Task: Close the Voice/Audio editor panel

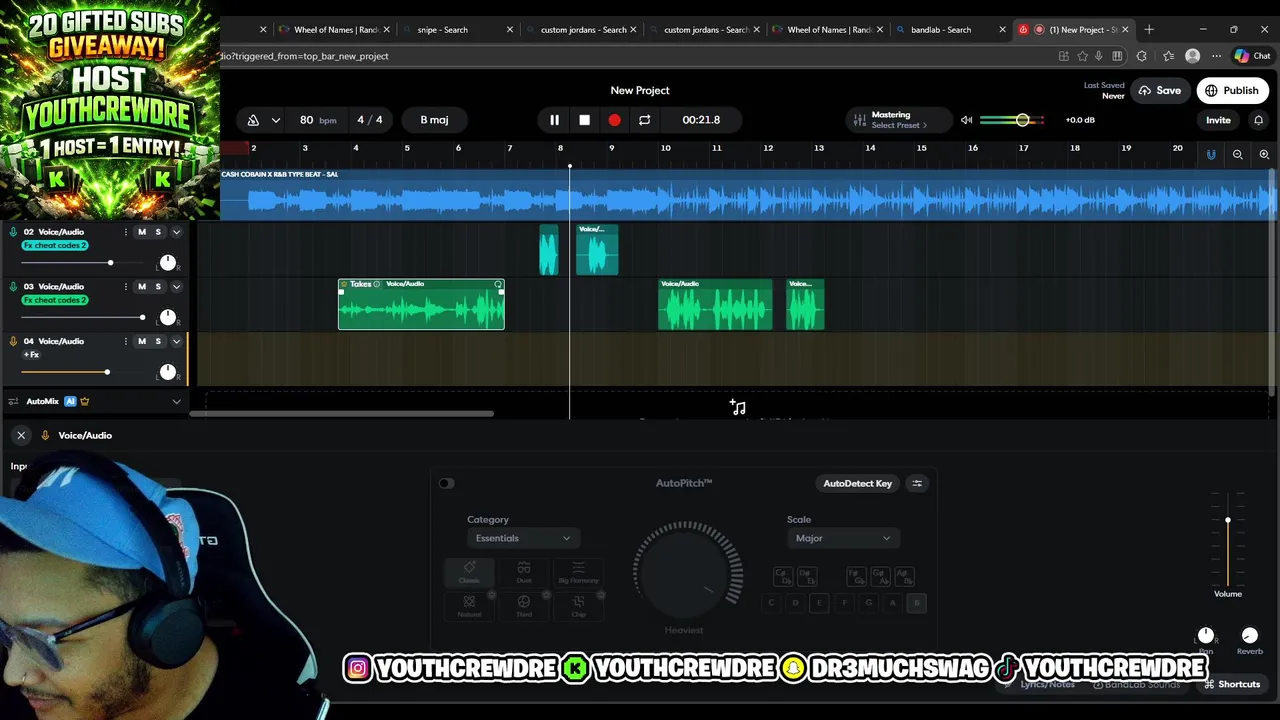Action: point(21,436)
